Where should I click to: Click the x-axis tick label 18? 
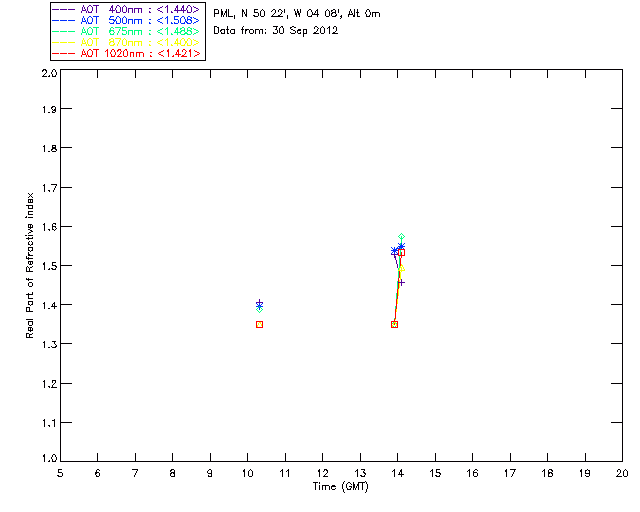[548, 473]
